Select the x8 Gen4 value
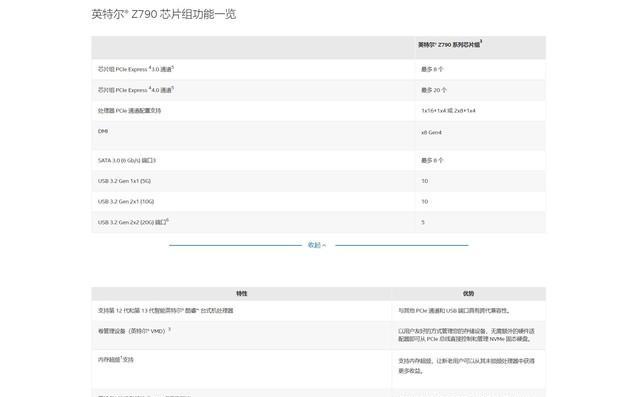This screenshot has width=640, height=397. [x=431, y=132]
